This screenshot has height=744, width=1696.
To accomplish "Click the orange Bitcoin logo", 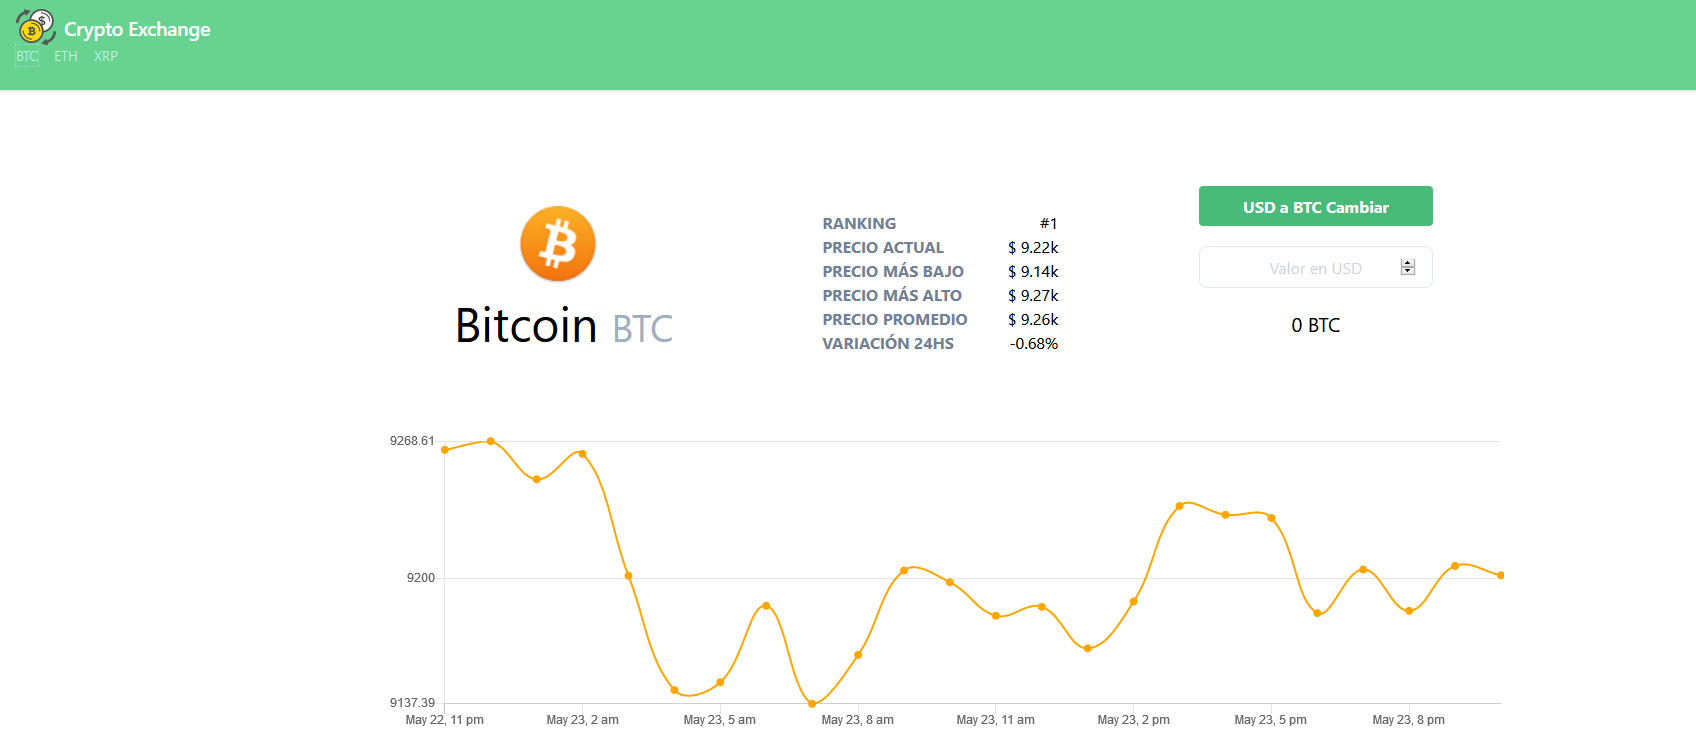I will (x=558, y=244).
